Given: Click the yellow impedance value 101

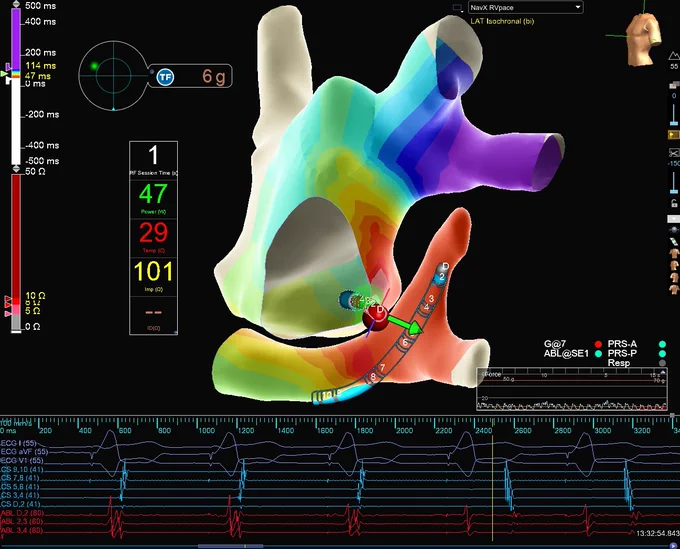Looking at the screenshot, I should (154, 271).
